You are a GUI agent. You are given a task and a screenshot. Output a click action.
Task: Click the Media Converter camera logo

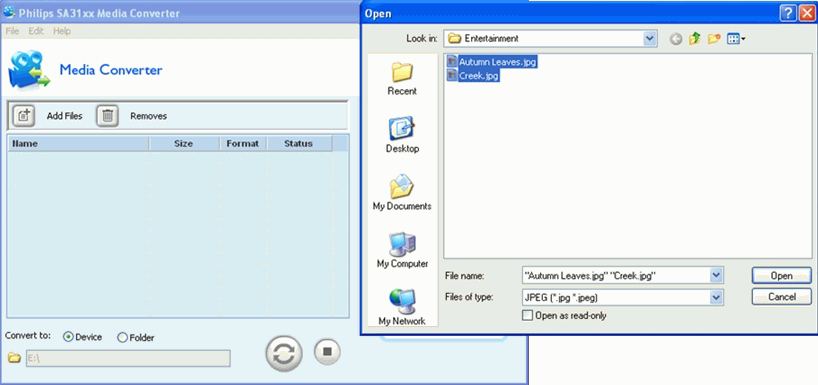pos(29,69)
